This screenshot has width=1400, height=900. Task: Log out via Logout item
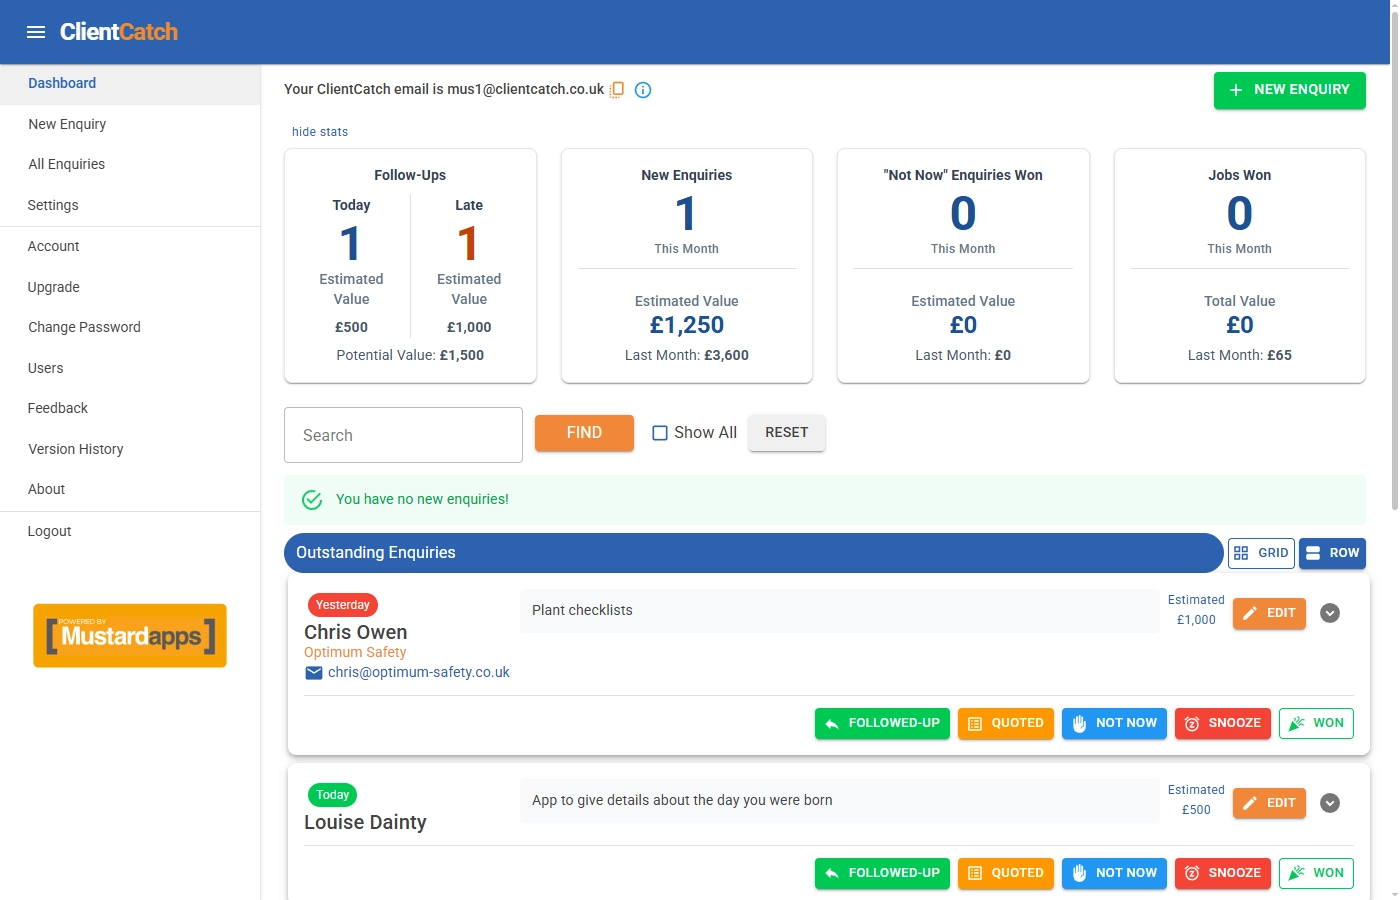(130, 532)
